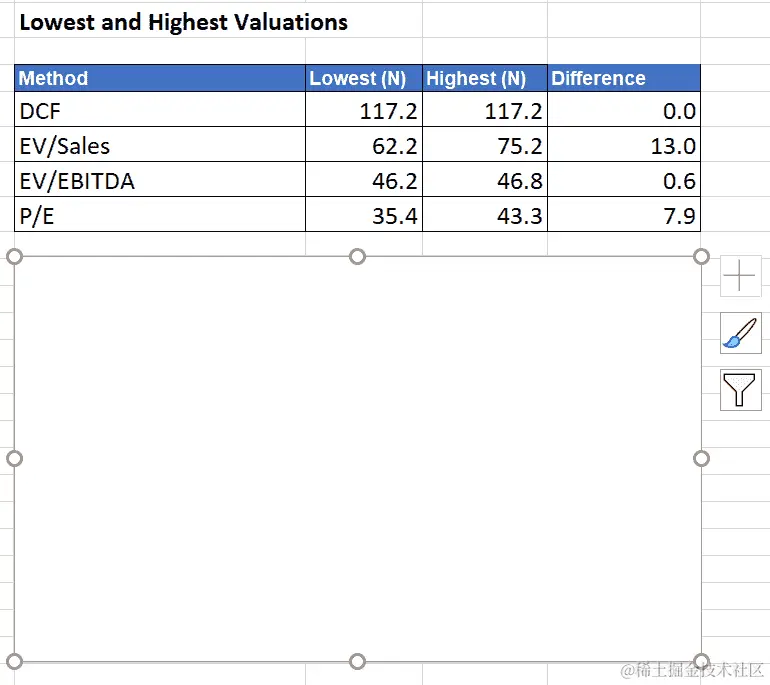Open the Chart Elements plus button
Screen dimensions: 770x685
click(740, 276)
